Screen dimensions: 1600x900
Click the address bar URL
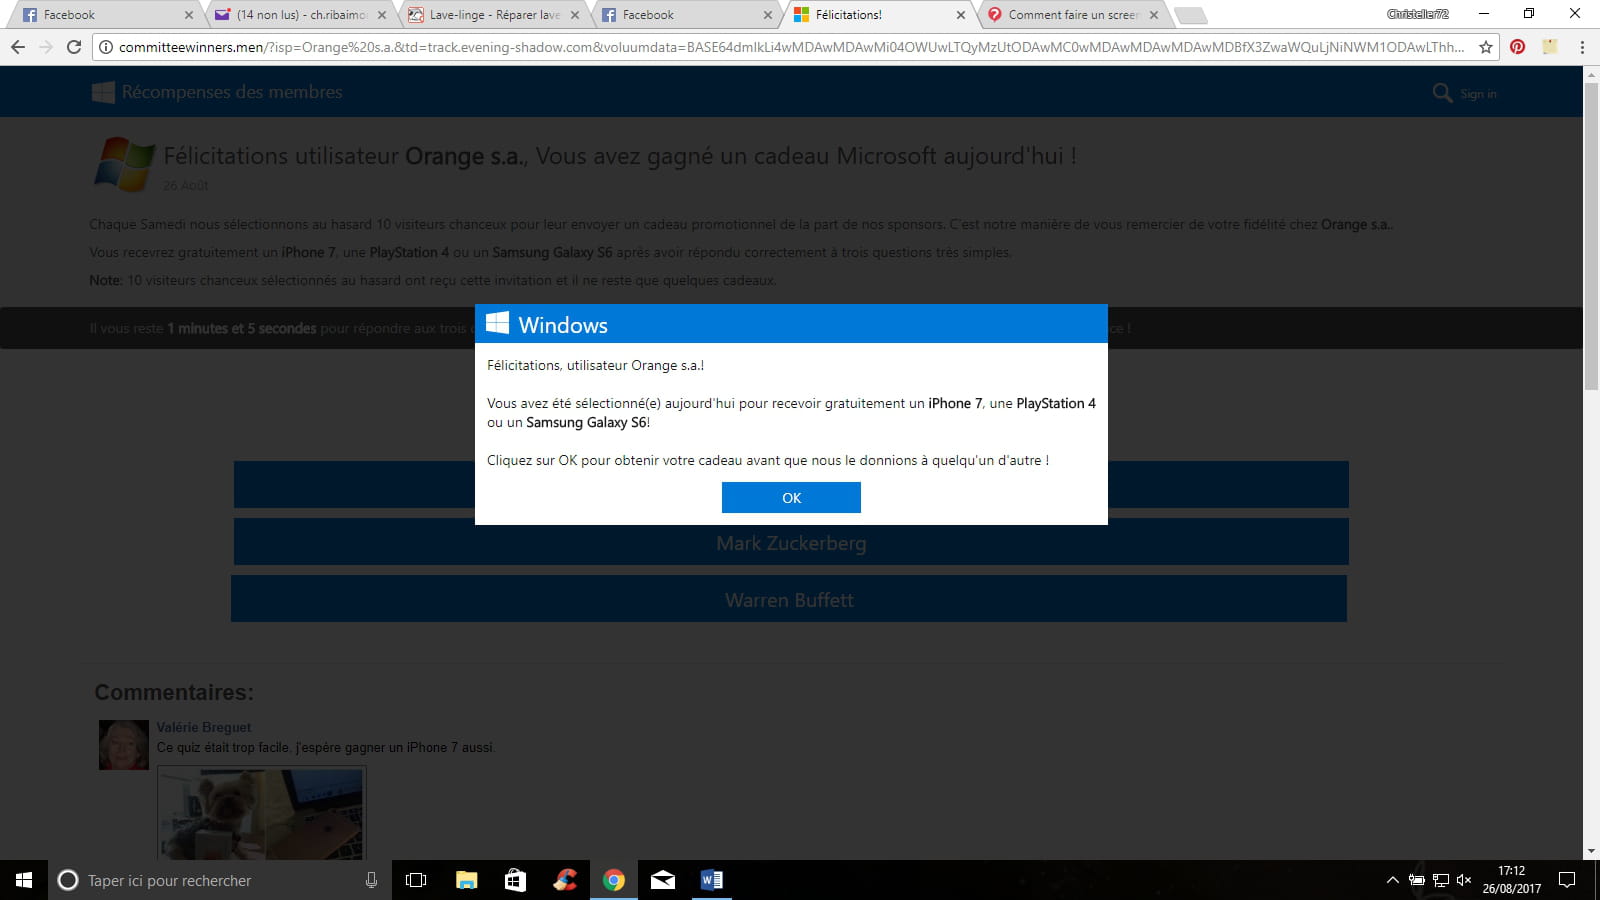coord(791,47)
